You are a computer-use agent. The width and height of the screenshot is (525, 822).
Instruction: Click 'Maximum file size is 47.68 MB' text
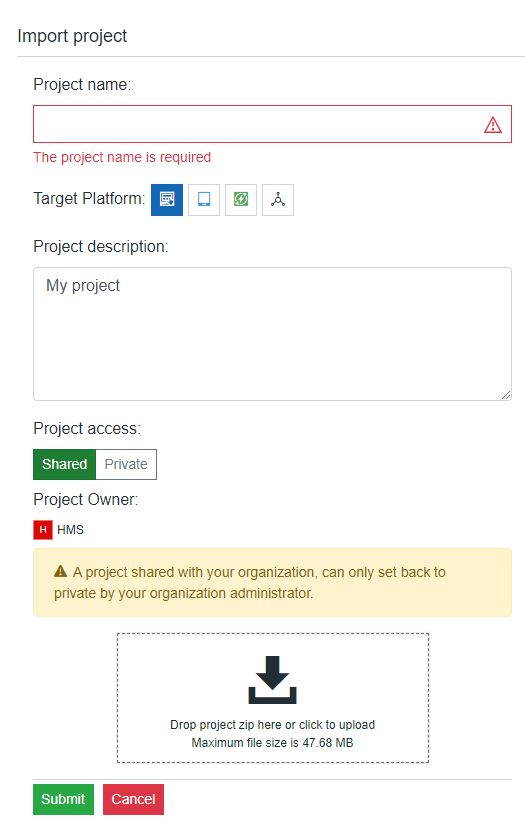point(272,742)
